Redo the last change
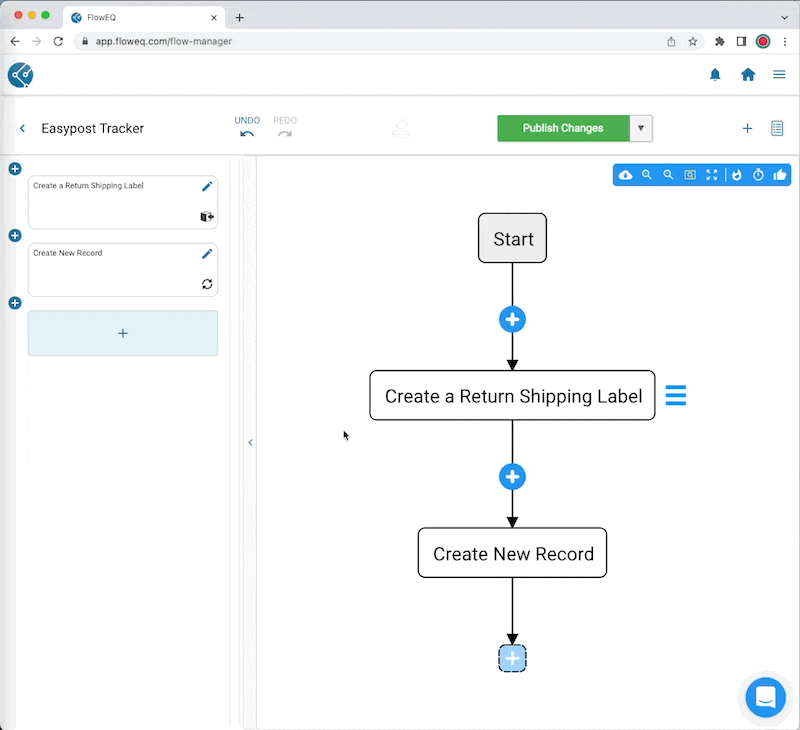 tap(285, 127)
